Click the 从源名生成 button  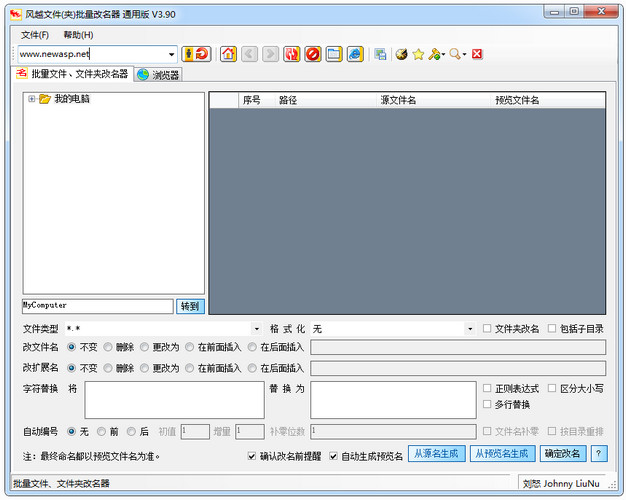(x=437, y=454)
